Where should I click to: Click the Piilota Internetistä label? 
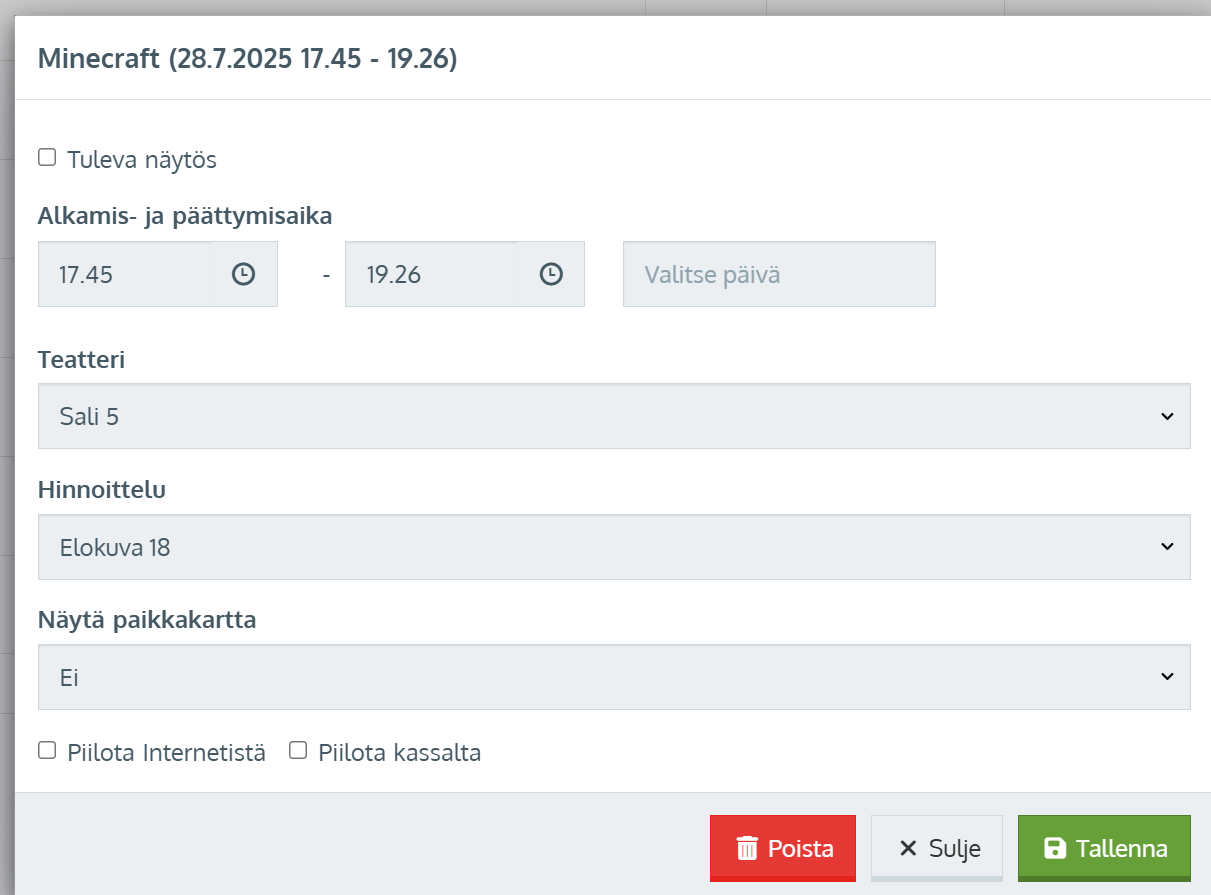166,753
